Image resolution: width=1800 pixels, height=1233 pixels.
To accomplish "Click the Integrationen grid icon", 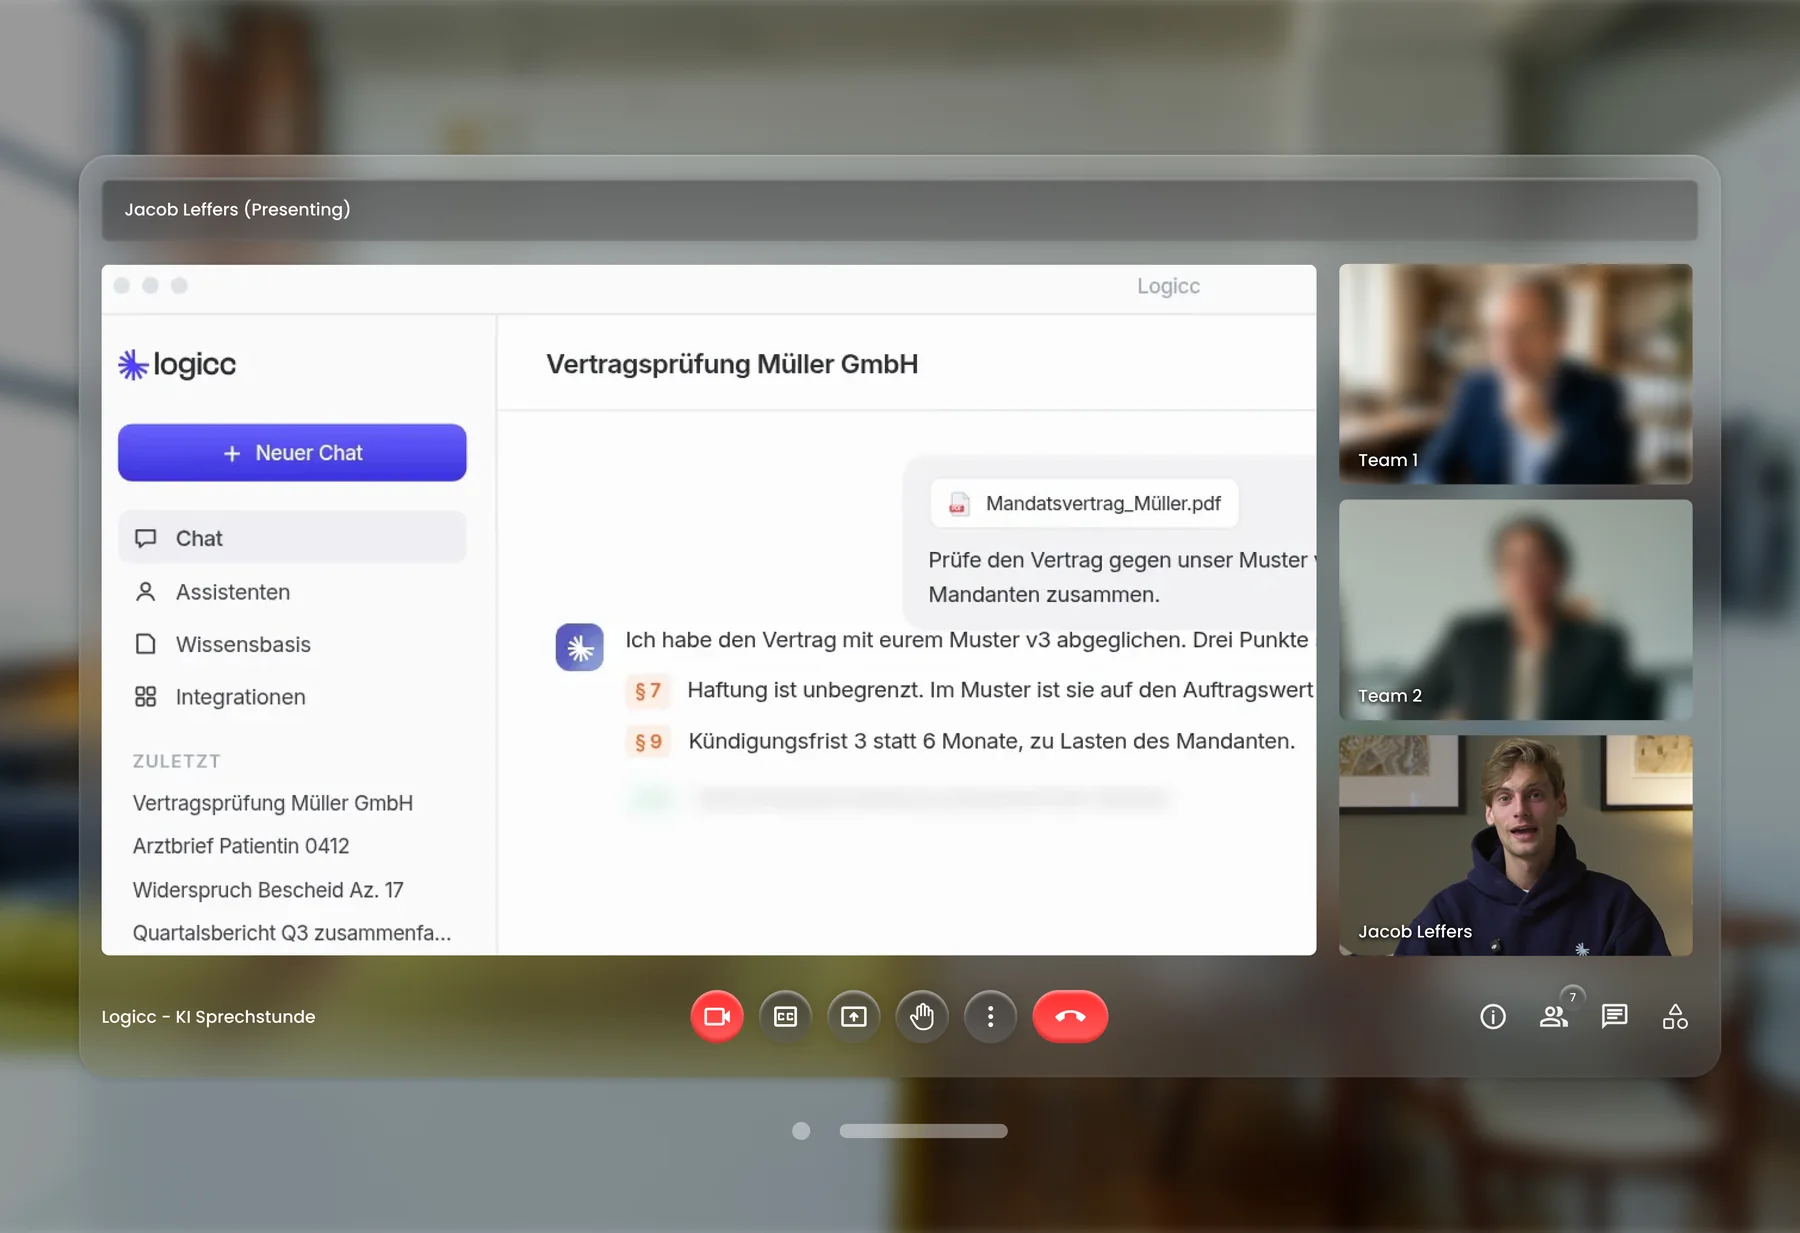I will (146, 697).
